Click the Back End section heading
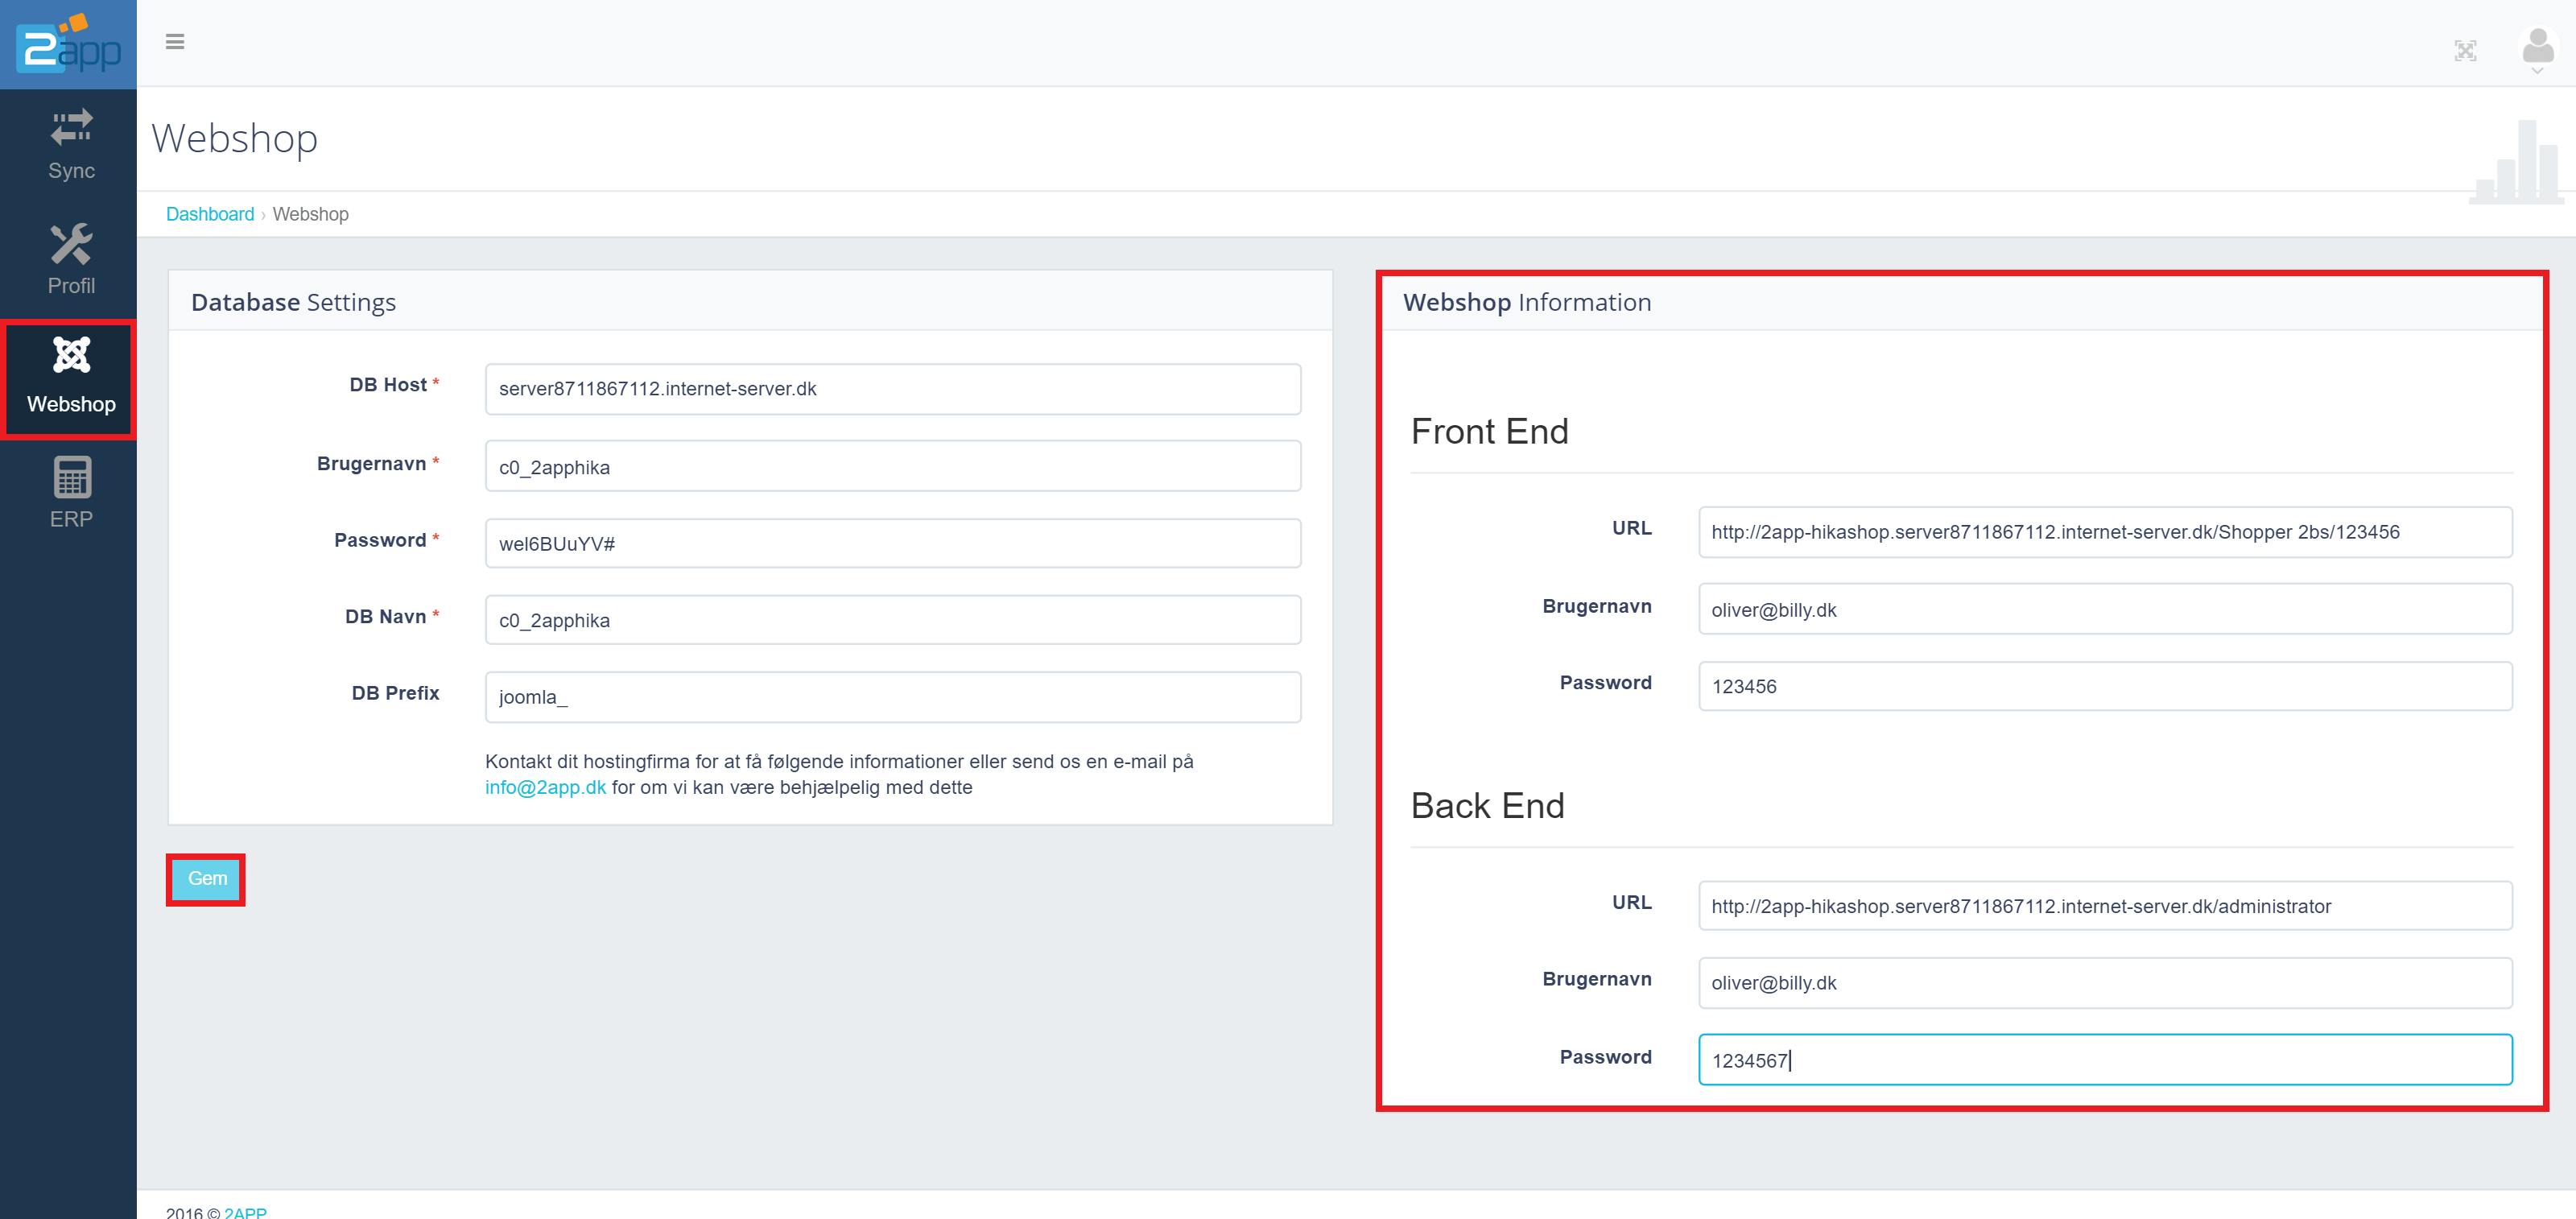This screenshot has height=1219, width=2576. point(1487,805)
